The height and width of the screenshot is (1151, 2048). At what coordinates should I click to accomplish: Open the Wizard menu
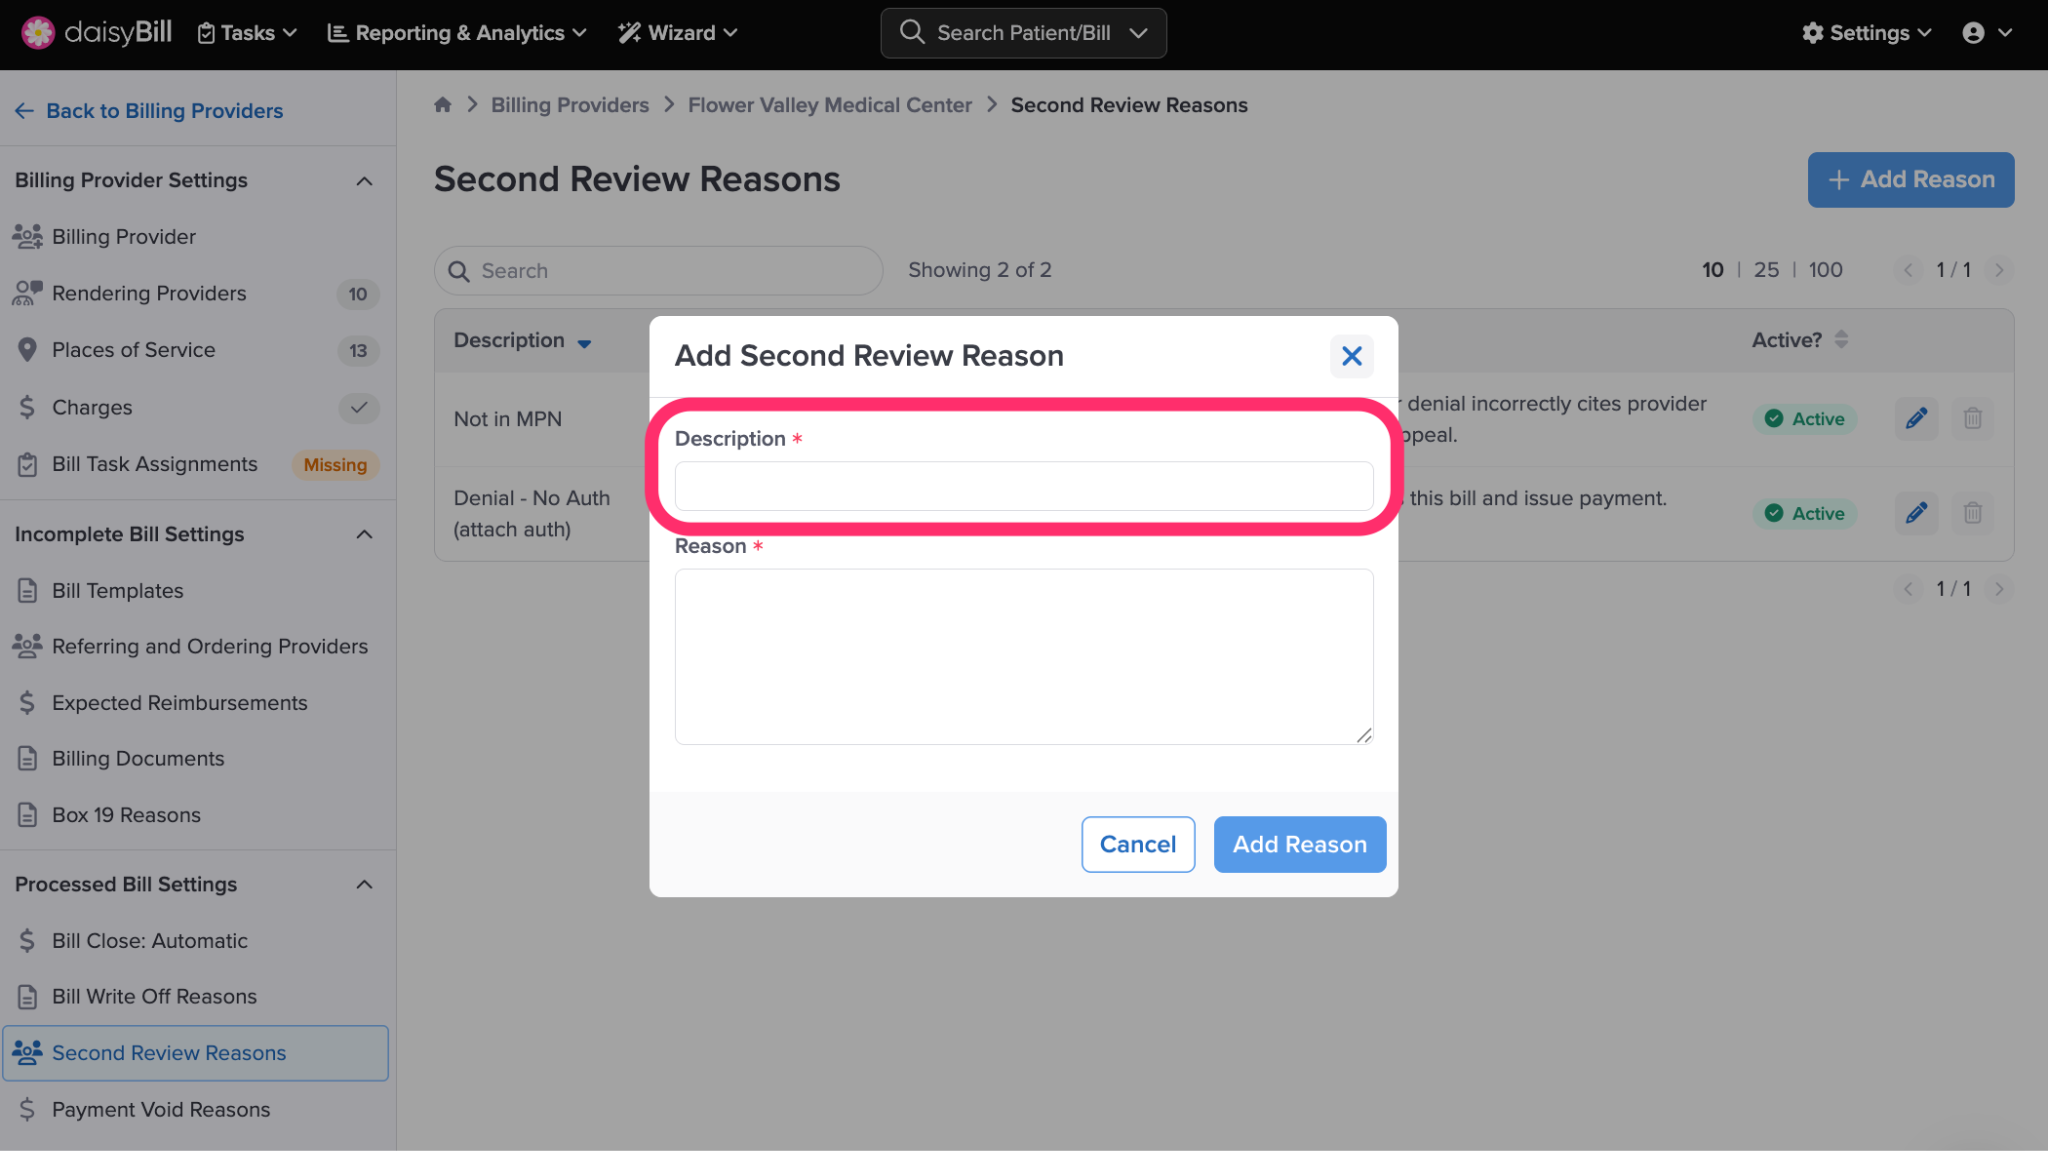click(678, 33)
